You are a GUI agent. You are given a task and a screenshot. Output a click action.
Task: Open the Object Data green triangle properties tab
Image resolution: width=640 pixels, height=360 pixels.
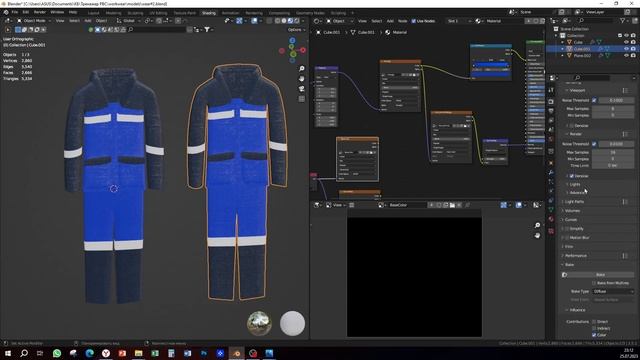point(551,209)
